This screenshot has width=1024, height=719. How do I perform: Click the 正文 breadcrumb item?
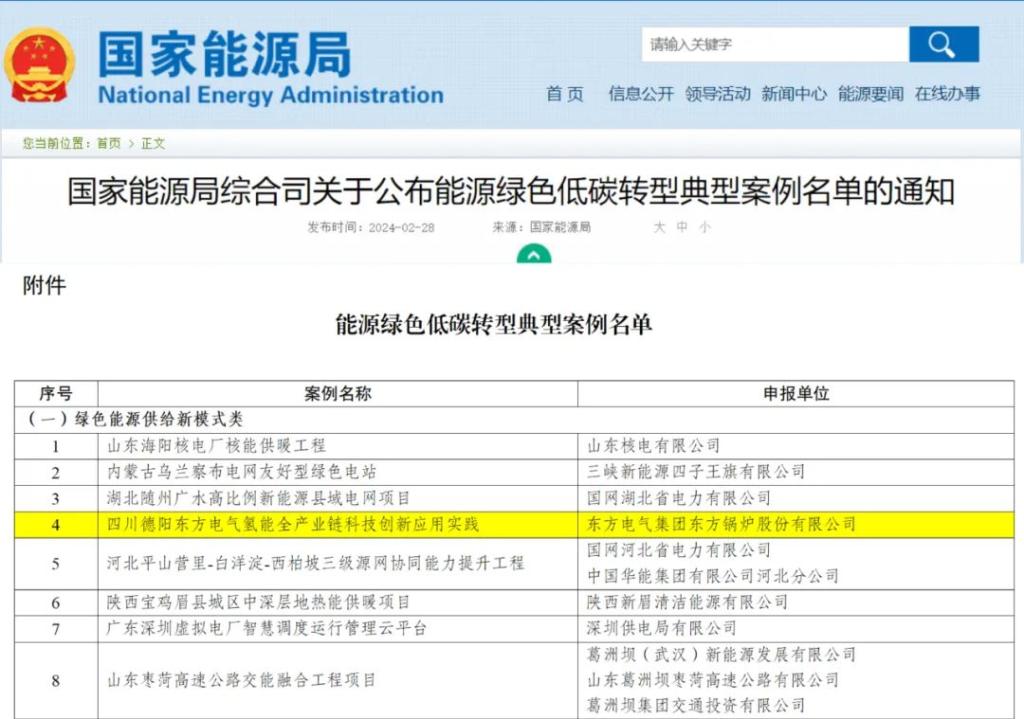[153, 144]
